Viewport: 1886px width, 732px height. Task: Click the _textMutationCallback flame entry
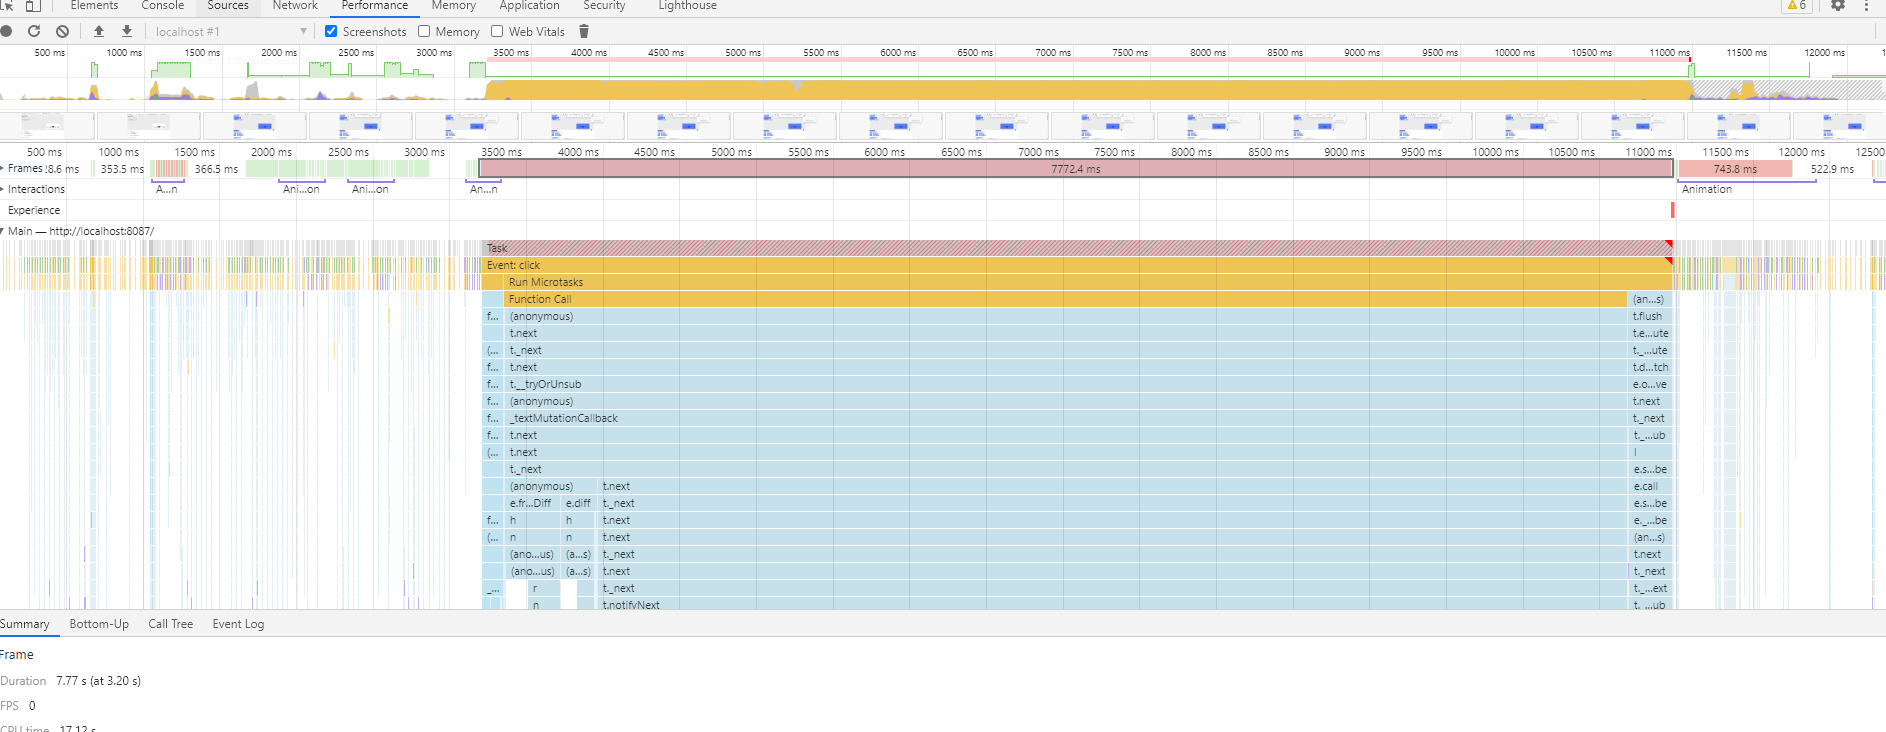point(1066,418)
